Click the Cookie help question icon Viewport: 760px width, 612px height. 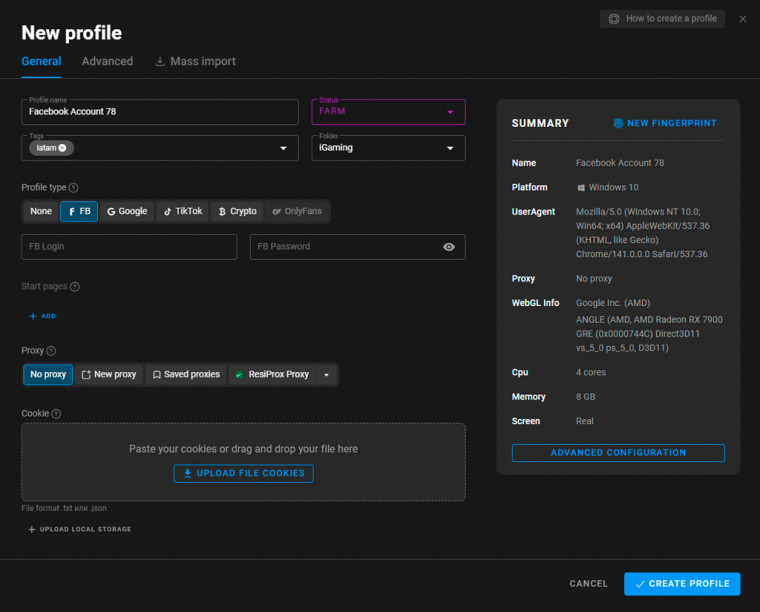[x=56, y=414]
